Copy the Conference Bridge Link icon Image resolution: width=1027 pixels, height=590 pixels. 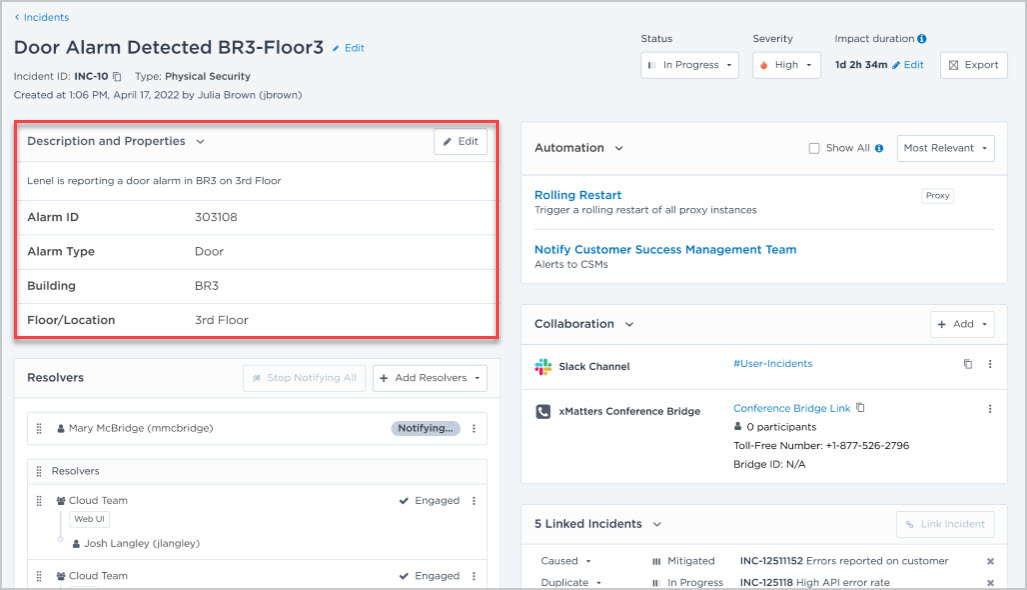pos(861,407)
